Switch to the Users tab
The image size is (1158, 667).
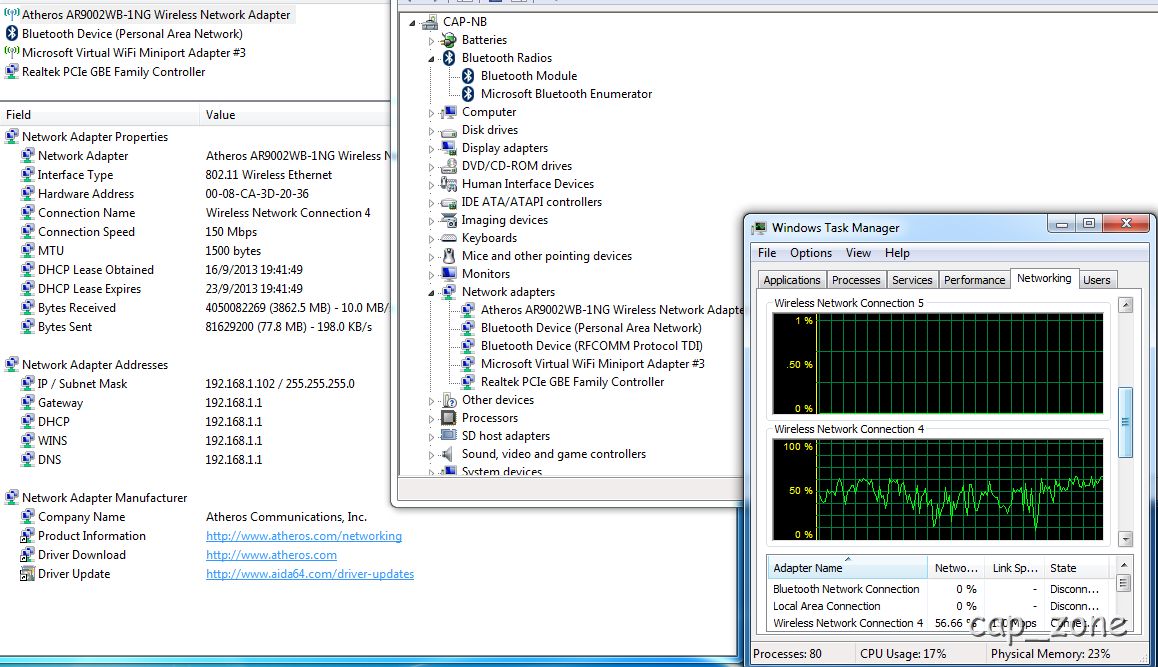pyautogui.click(x=1097, y=280)
